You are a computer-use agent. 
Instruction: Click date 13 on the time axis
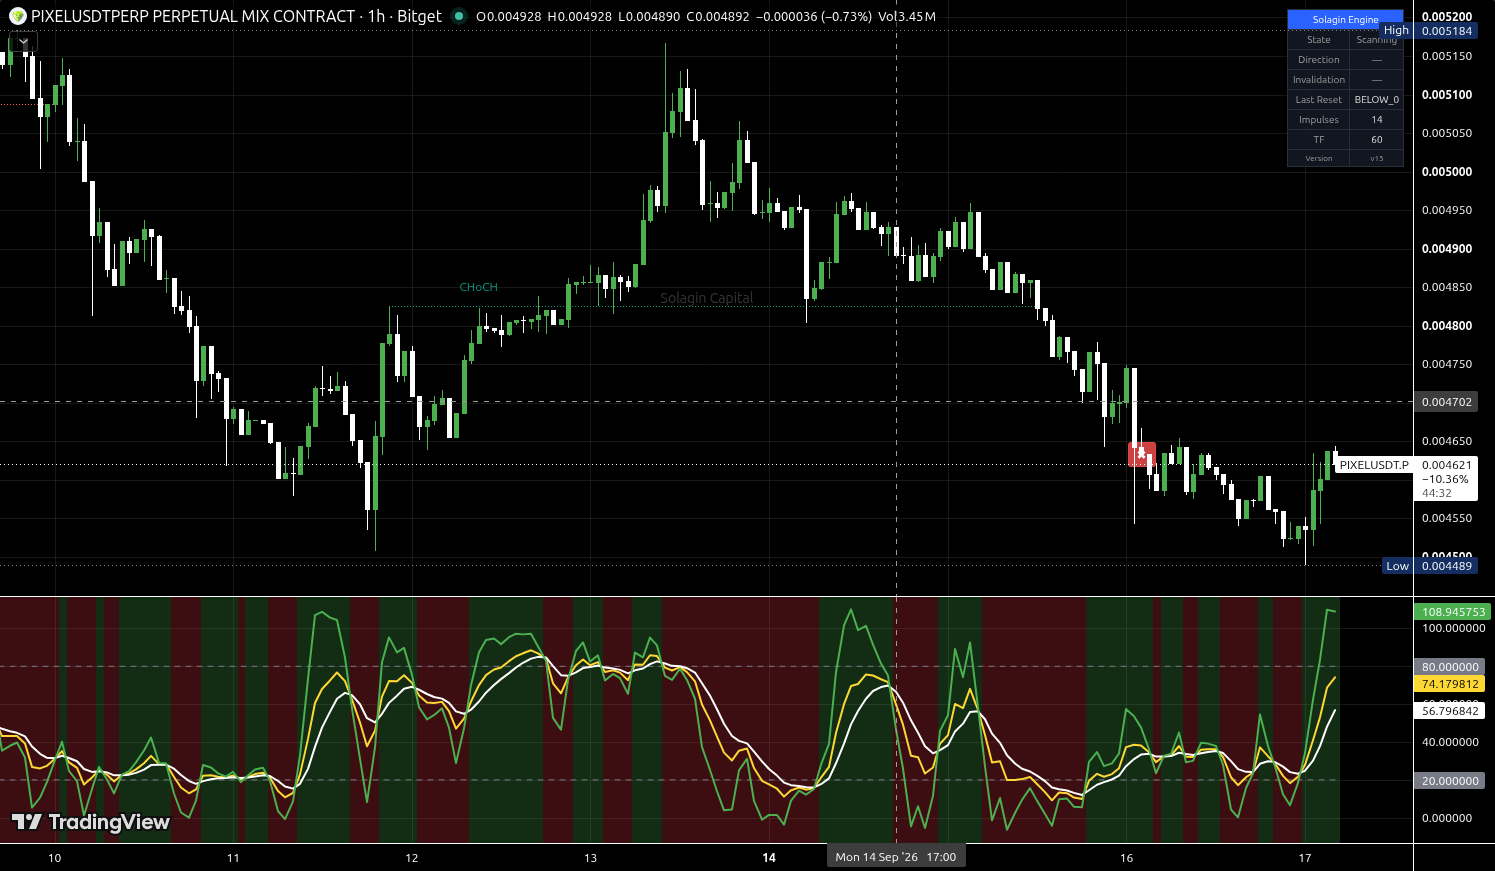[x=590, y=858]
